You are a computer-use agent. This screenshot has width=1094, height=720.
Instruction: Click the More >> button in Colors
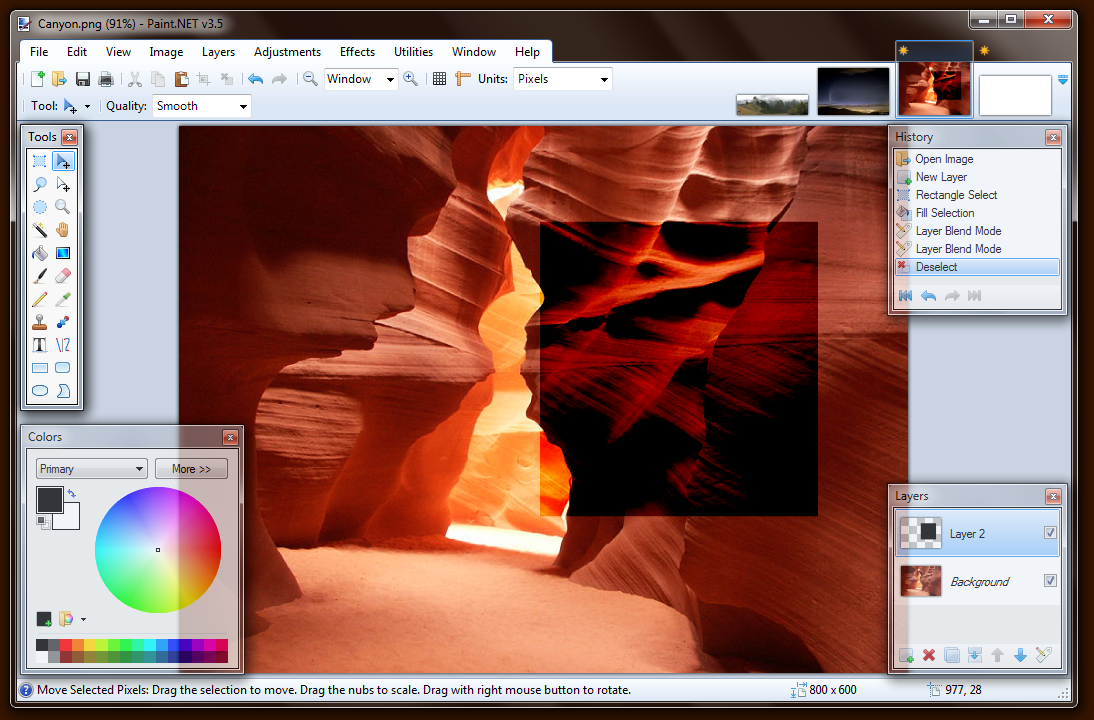191,469
